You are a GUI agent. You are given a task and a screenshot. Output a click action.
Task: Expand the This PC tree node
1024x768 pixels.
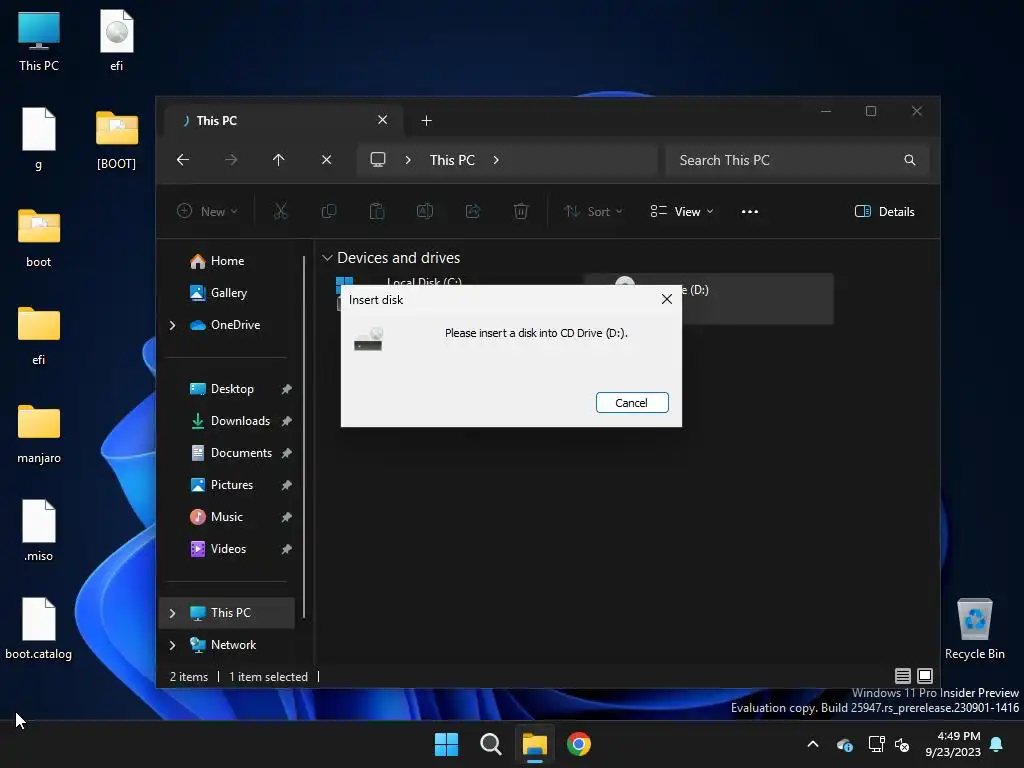point(172,613)
